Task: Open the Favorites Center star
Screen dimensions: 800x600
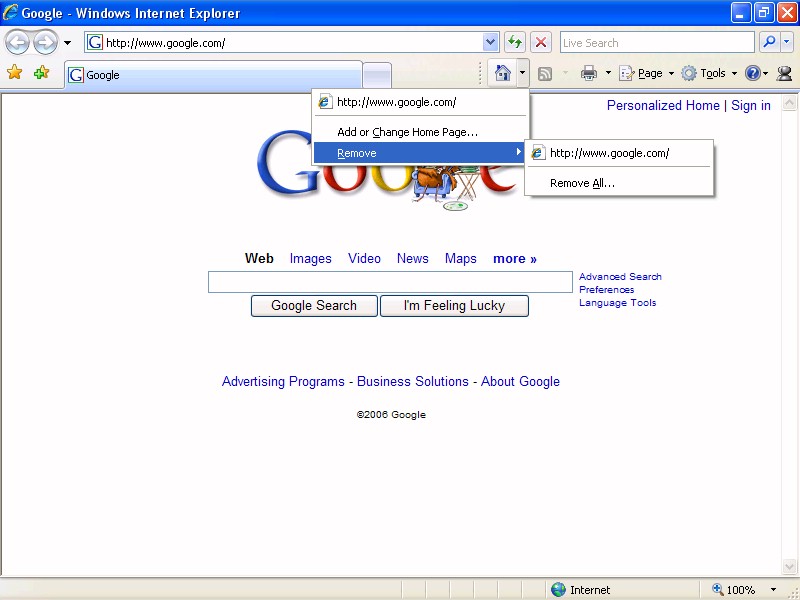Action: pos(15,72)
